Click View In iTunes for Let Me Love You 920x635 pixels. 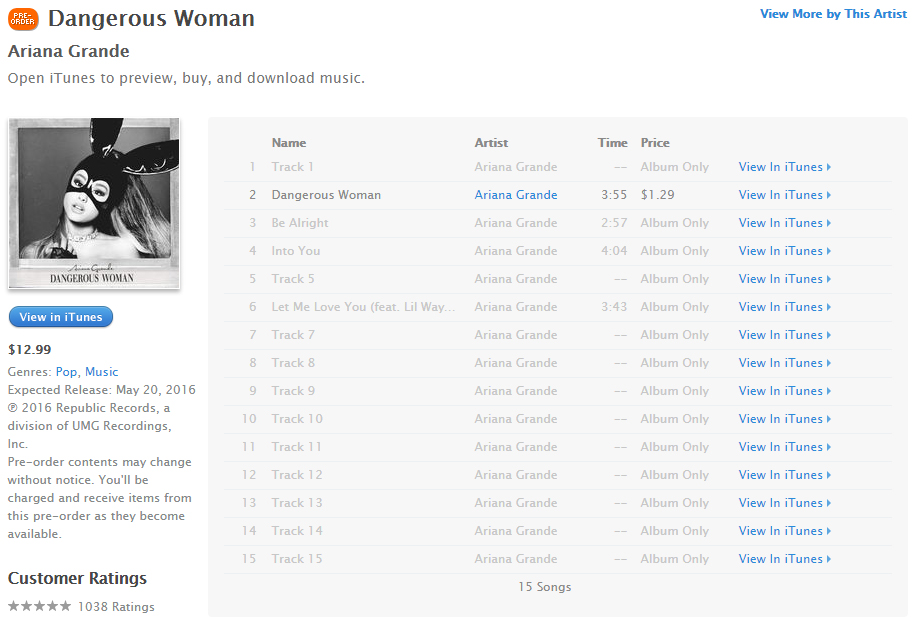pos(784,307)
